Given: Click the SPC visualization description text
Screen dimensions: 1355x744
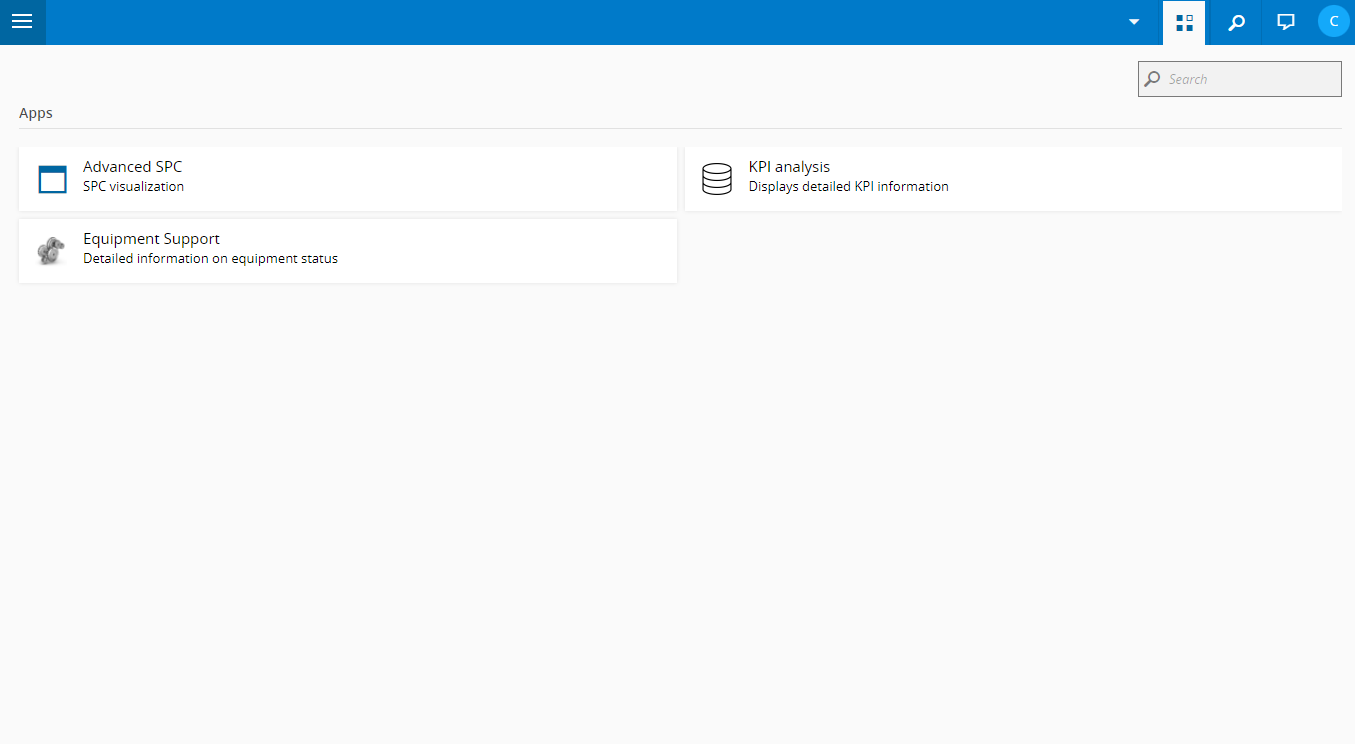Looking at the screenshot, I should [133, 186].
